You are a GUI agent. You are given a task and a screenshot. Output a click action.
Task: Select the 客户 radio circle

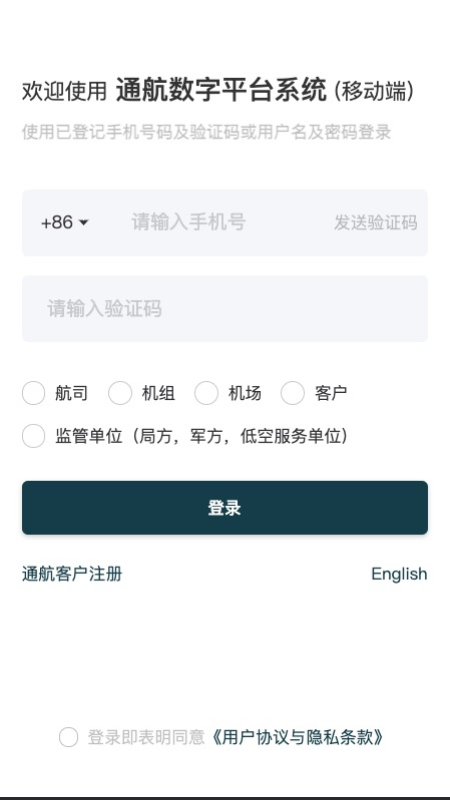[292, 393]
